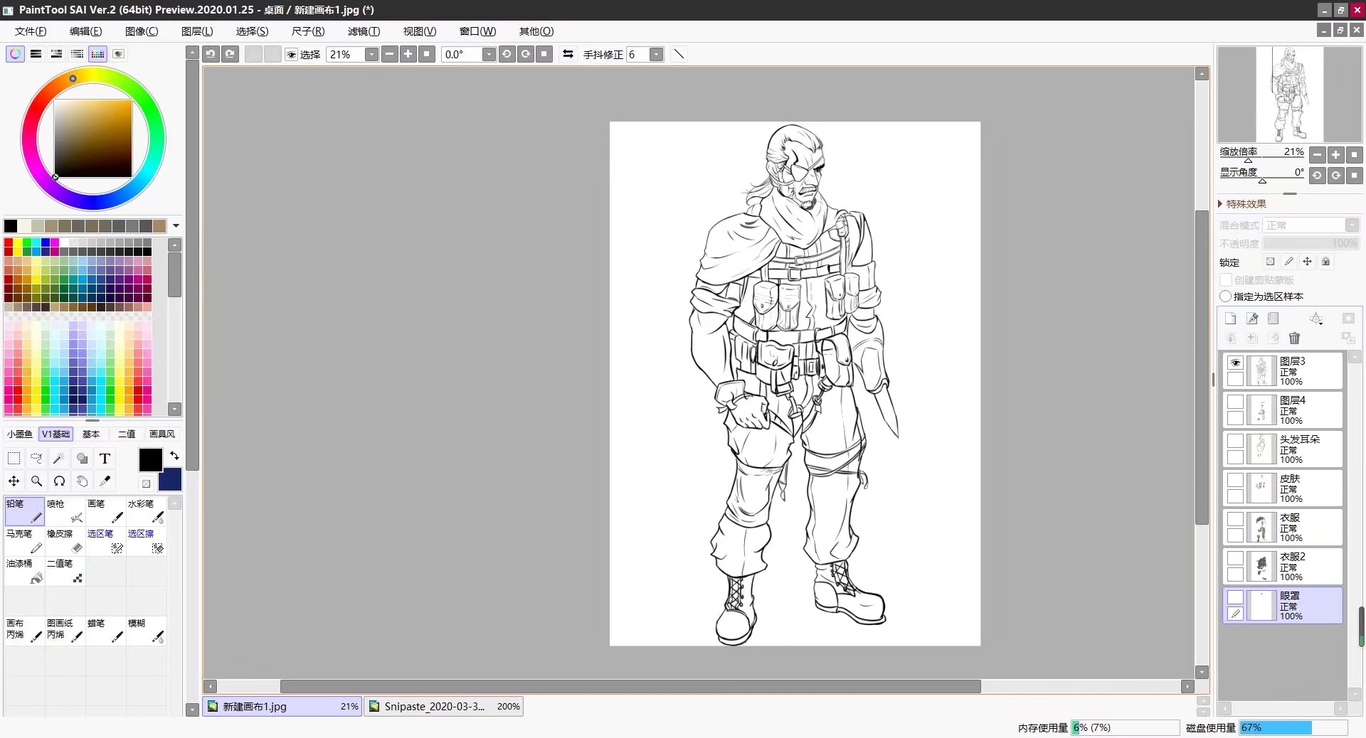Open the rotation angle dropdown in toolbar
1366x738 pixels.
click(489, 54)
